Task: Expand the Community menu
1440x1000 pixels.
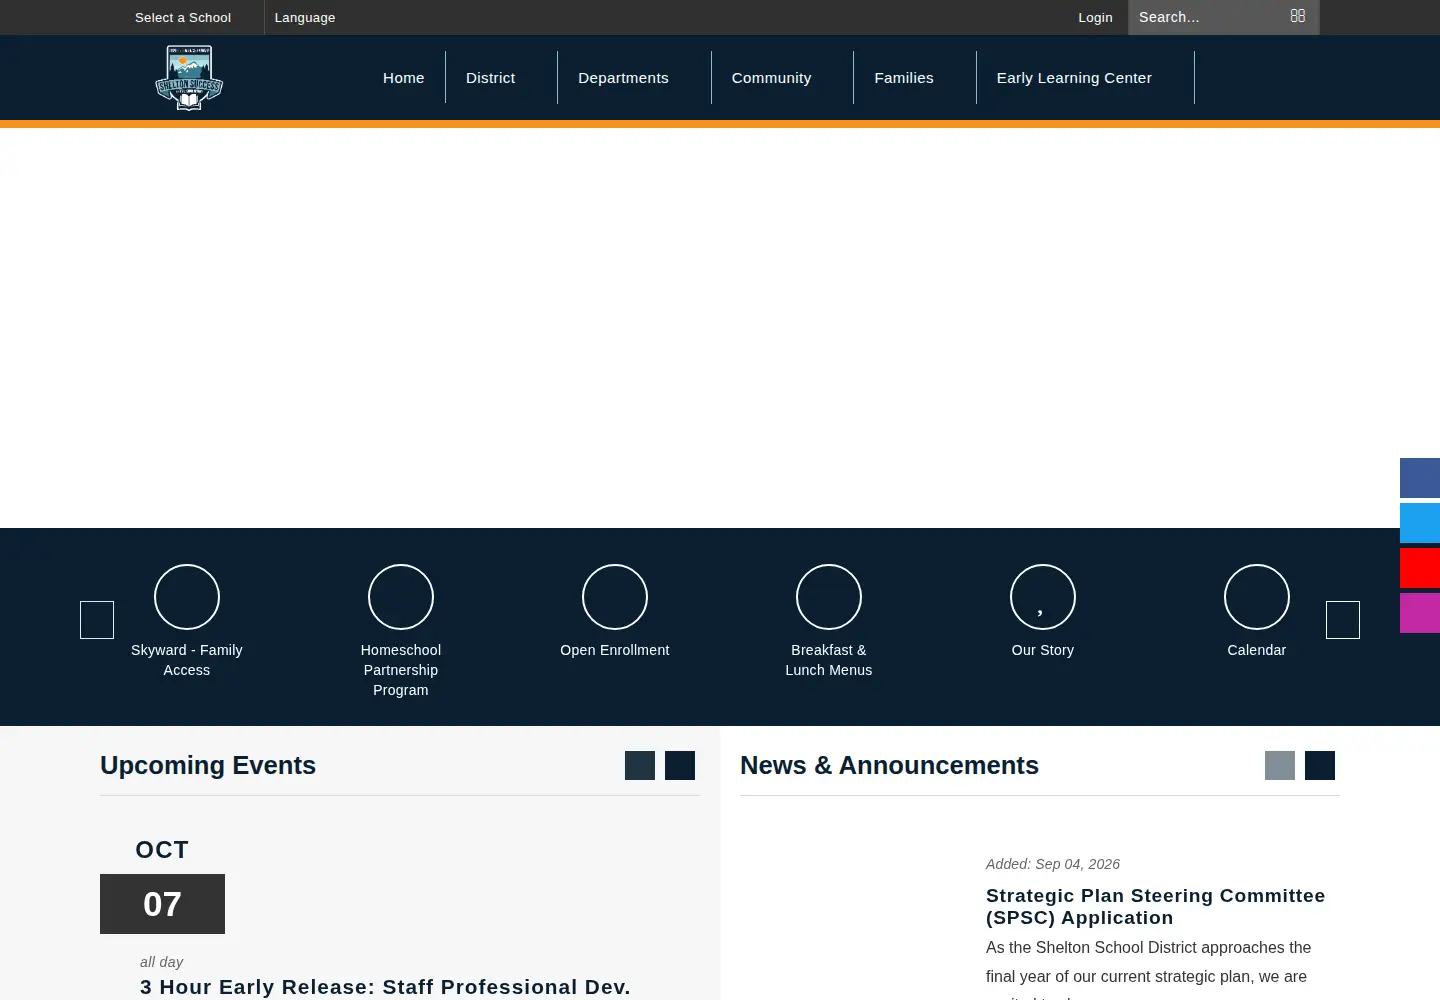Action: click(x=771, y=78)
